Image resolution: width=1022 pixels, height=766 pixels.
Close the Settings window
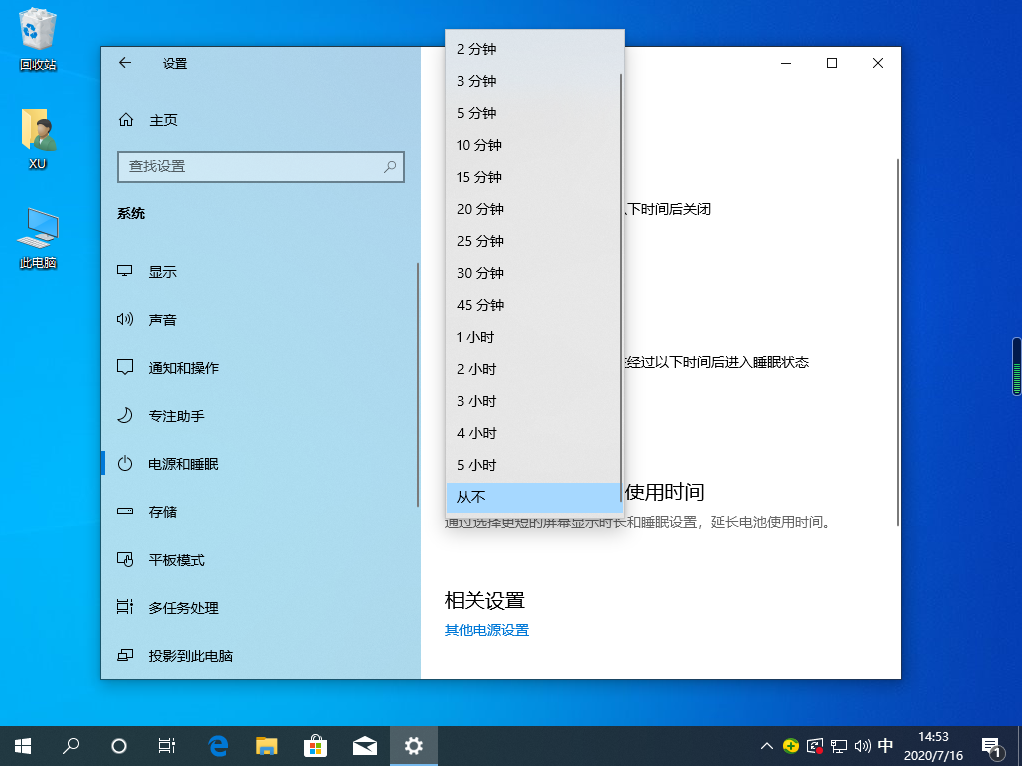(x=878, y=63)
